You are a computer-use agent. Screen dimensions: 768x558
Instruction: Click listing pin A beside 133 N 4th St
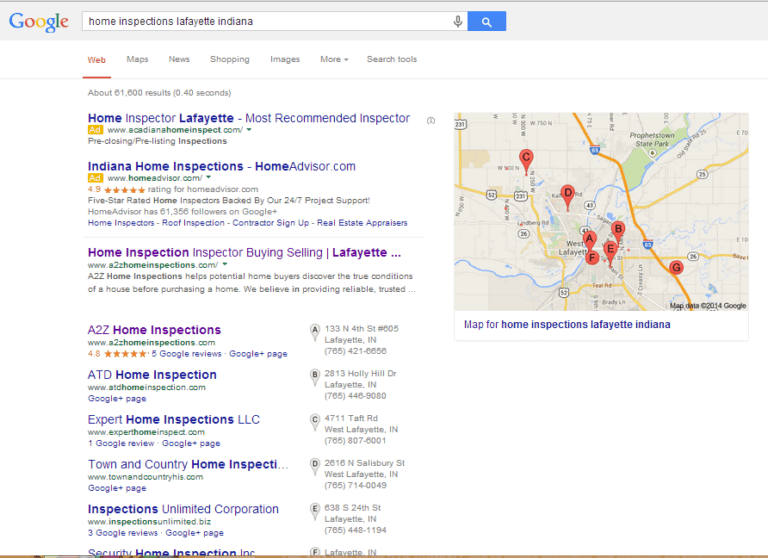[x=315, y=332]
